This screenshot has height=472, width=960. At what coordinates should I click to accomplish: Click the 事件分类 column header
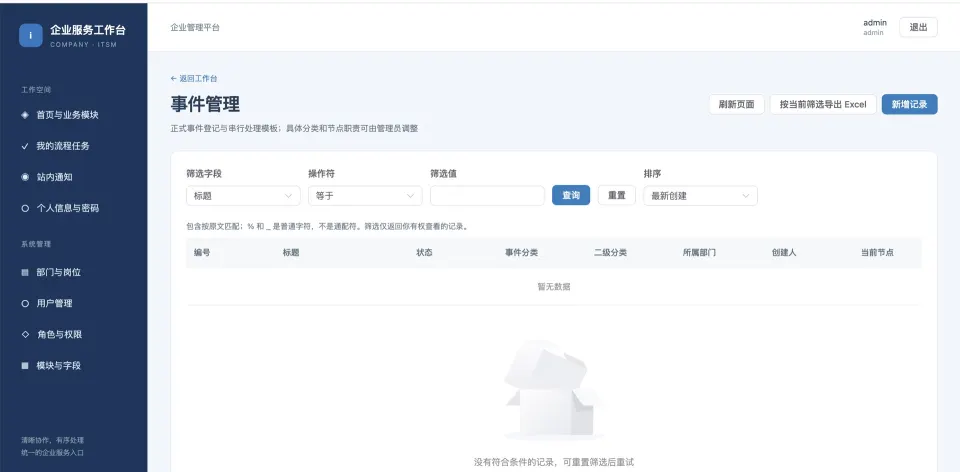click(x=521, y=252)
